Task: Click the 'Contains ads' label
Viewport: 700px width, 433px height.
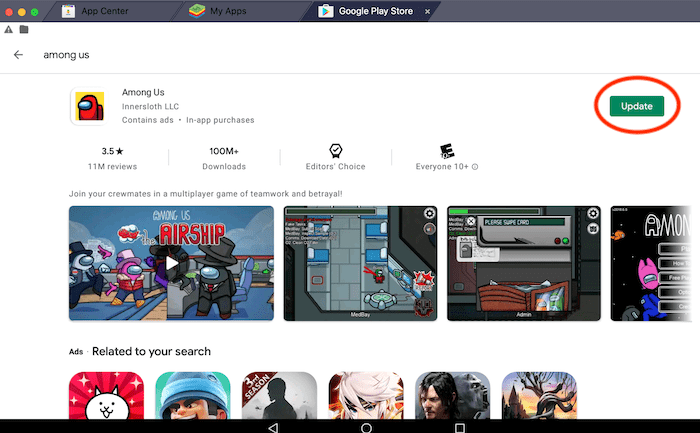Action: [147, 120]
